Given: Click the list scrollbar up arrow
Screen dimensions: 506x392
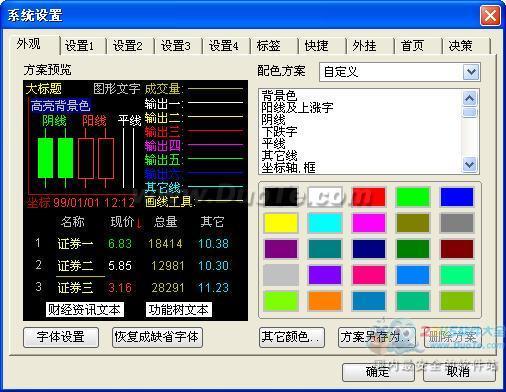Looking at the screenshot, I should 470,98.
